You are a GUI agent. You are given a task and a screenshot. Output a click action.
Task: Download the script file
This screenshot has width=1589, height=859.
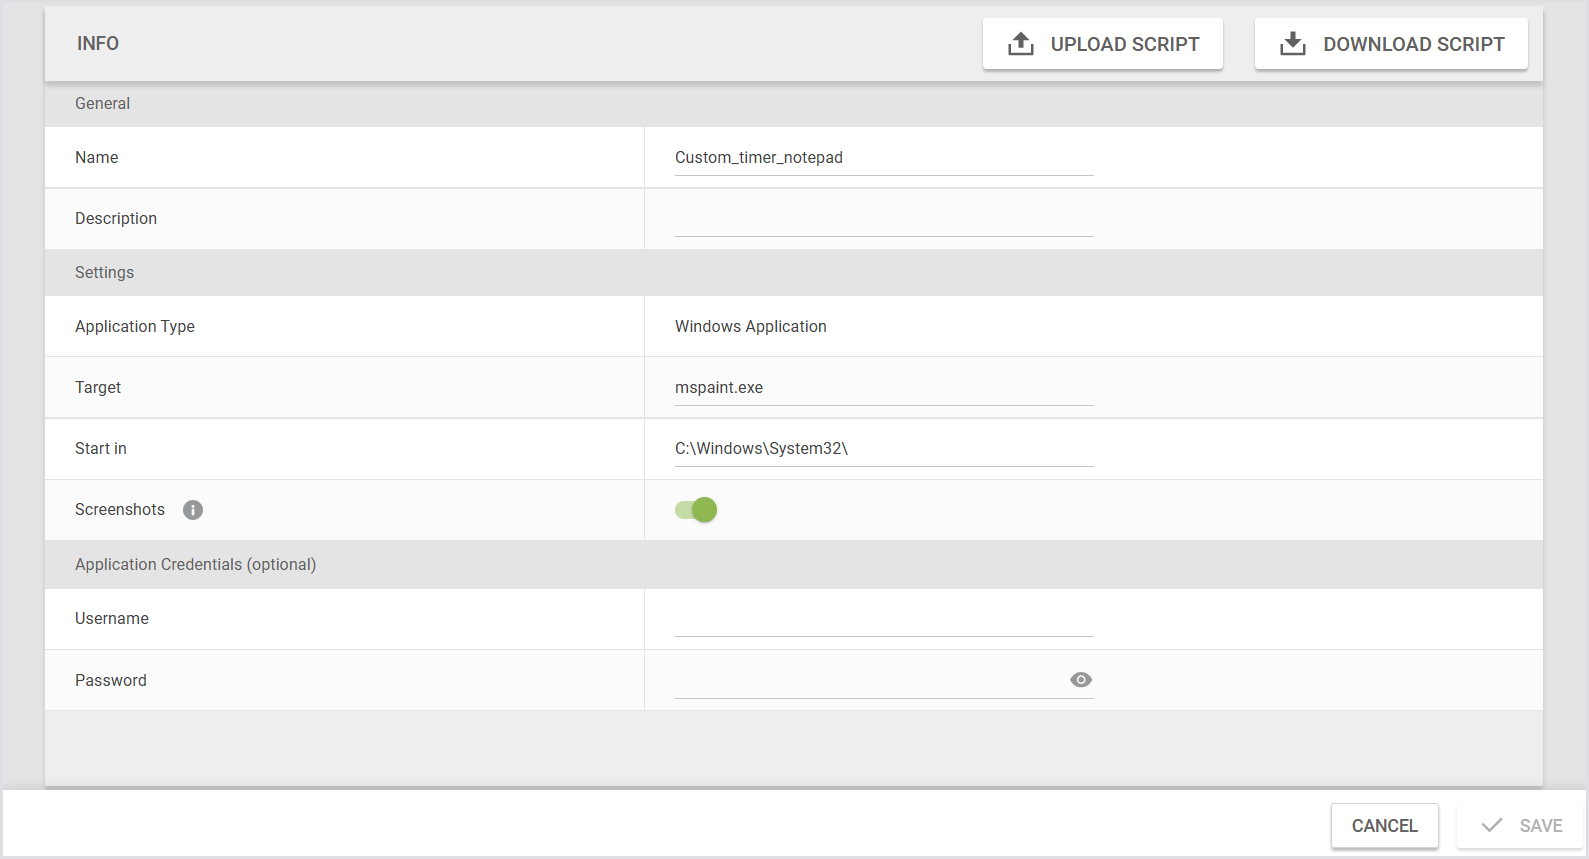[x=1390, y=44]
